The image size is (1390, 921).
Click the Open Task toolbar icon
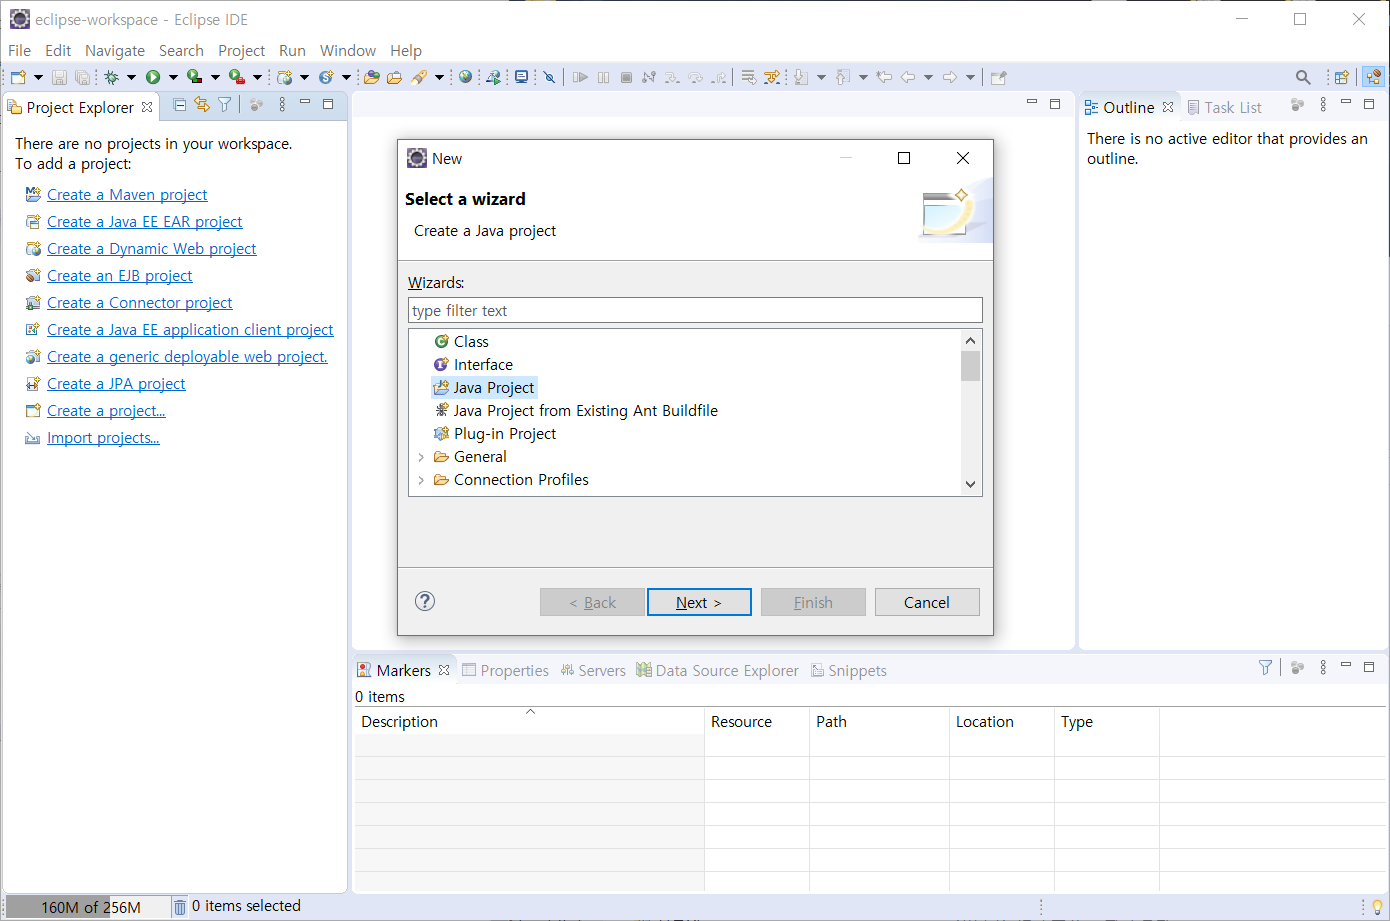click(x=394, y=77)
